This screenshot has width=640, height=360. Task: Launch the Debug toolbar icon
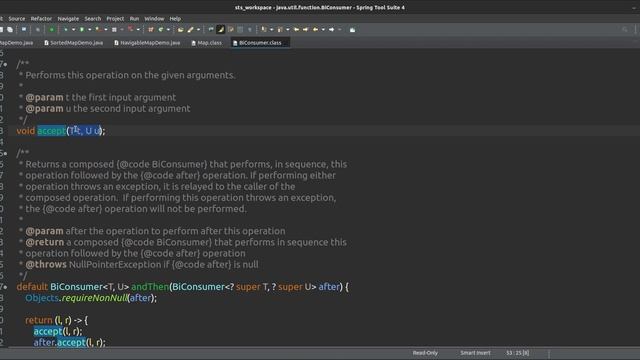pos(66,29)
